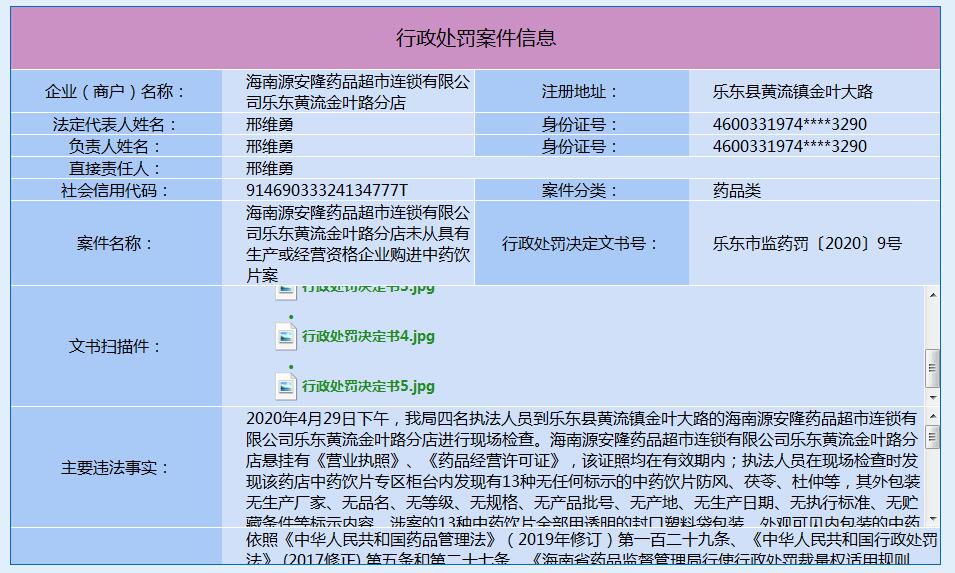Screen dimensions: 955x573
Task: Click the image icon beside 行政处罚决定书5.jpg
Action: 287,385
